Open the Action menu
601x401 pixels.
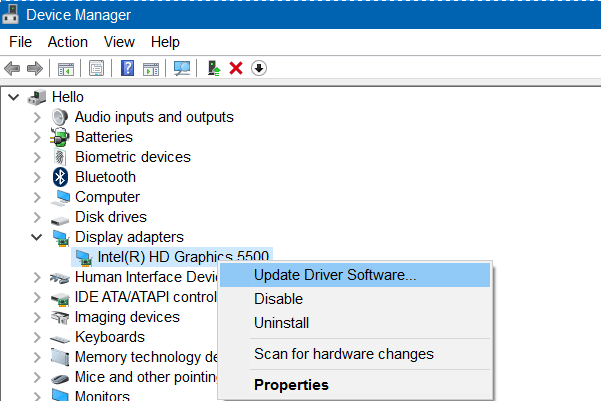pyautogui.click(x=68, y=42)
